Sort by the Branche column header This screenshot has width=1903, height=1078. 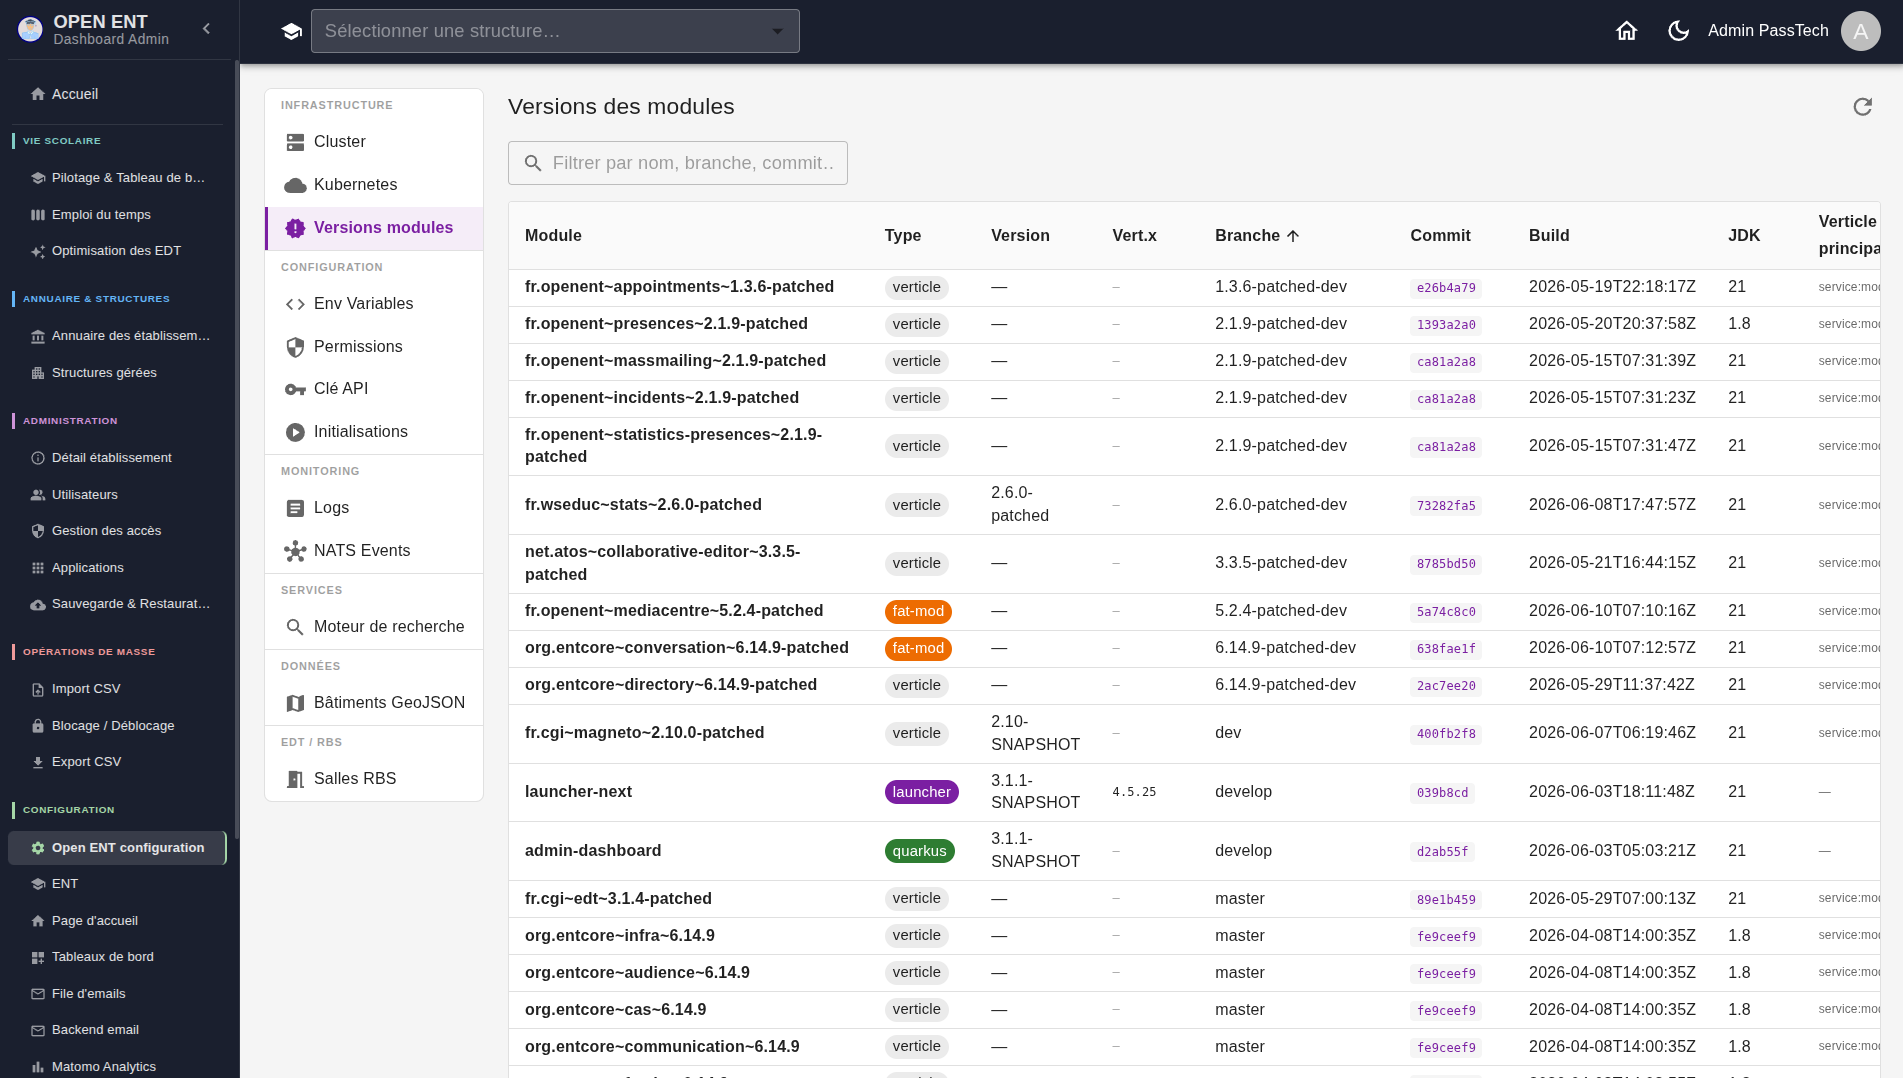[1257, 236]
